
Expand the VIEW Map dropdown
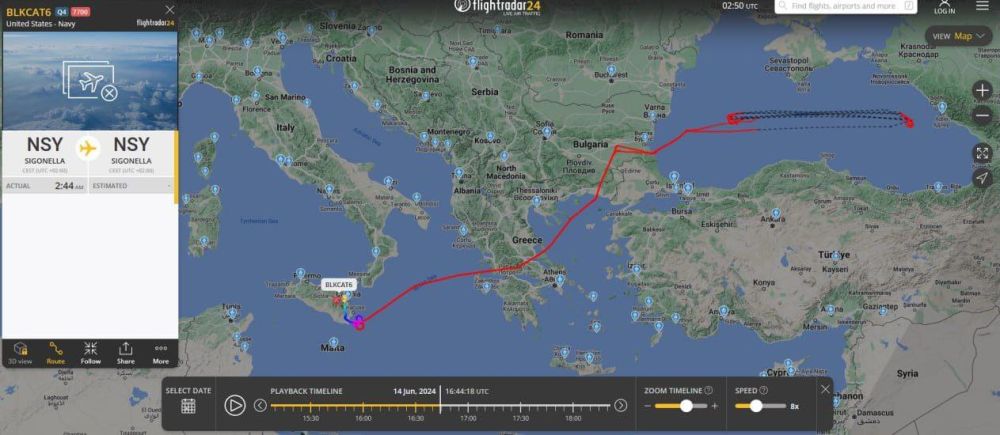(x=959, y=36)
